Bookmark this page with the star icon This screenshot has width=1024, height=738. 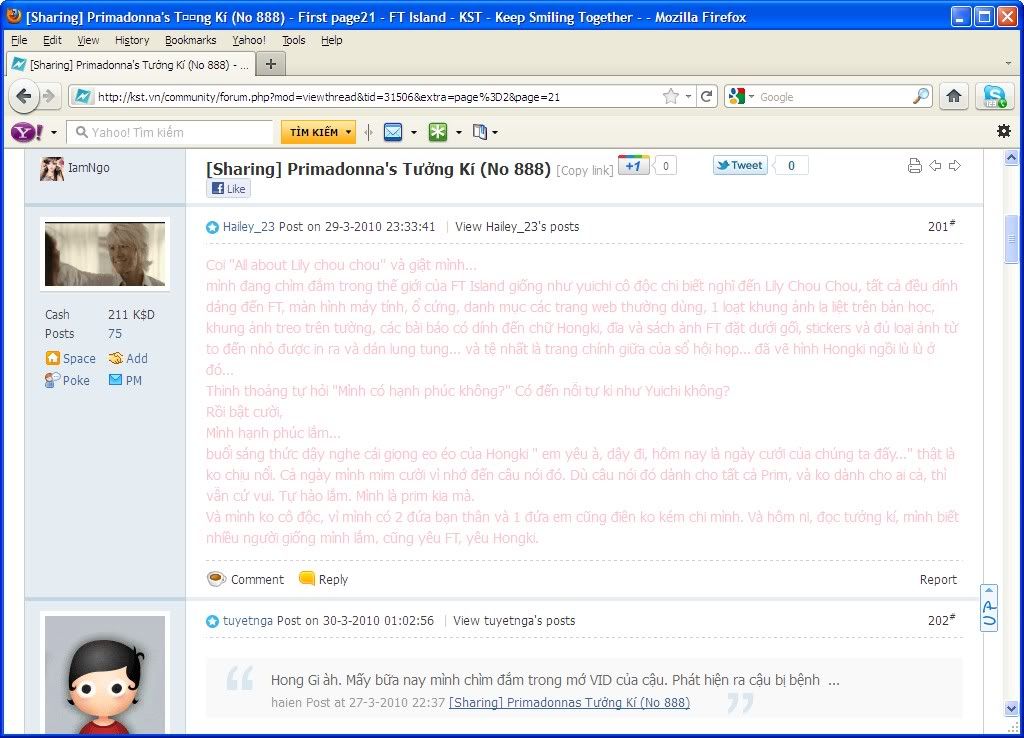pyautogui.click(x=671, y=97)
